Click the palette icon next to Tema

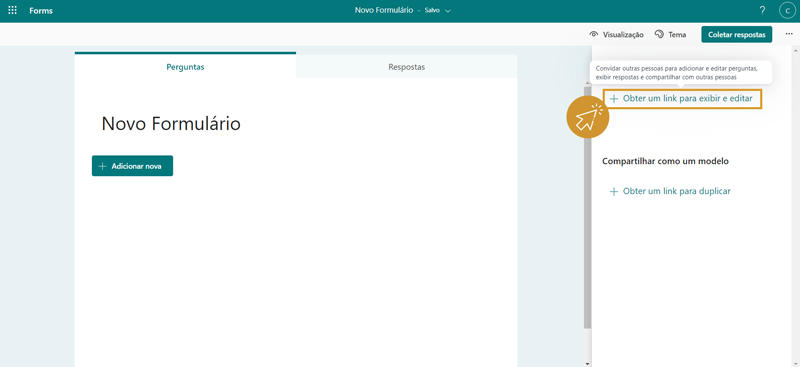point(659,35)
